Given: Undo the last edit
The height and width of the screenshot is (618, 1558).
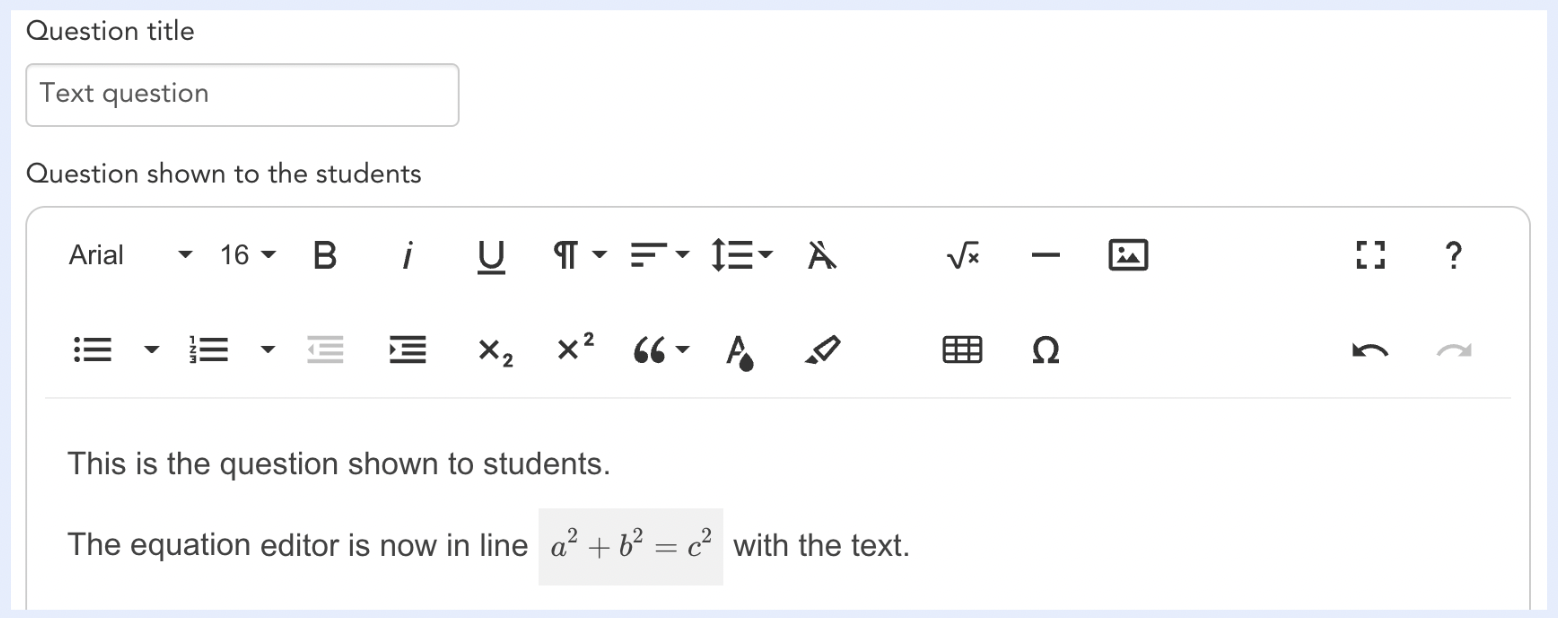Looking at the screenshot, I should coord(1369,350).
